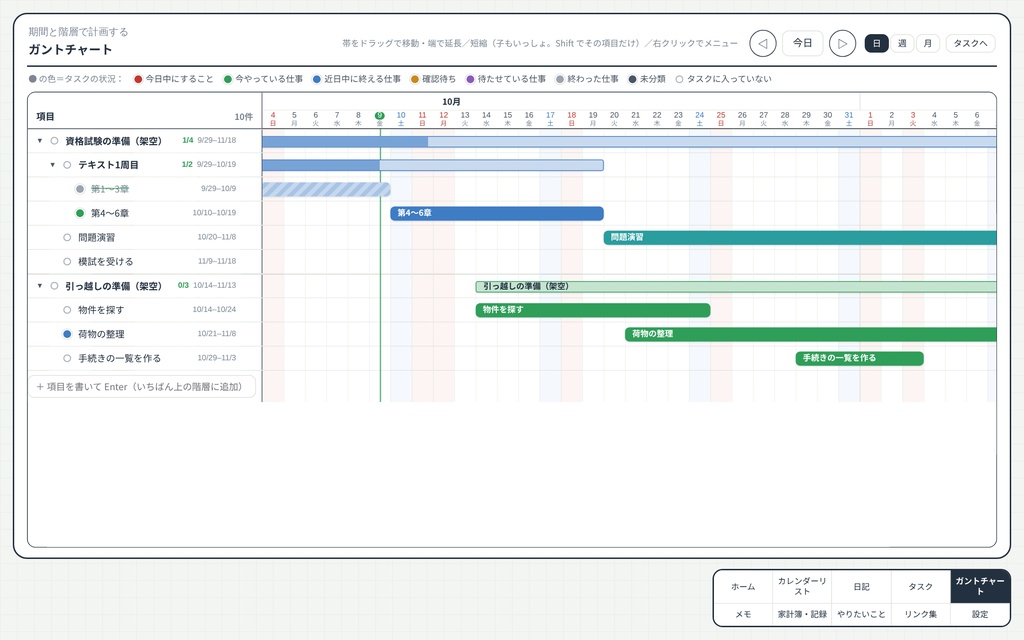
Task: Click the status circle beside 模試を受ける
Action: click(x=67, y=262)
